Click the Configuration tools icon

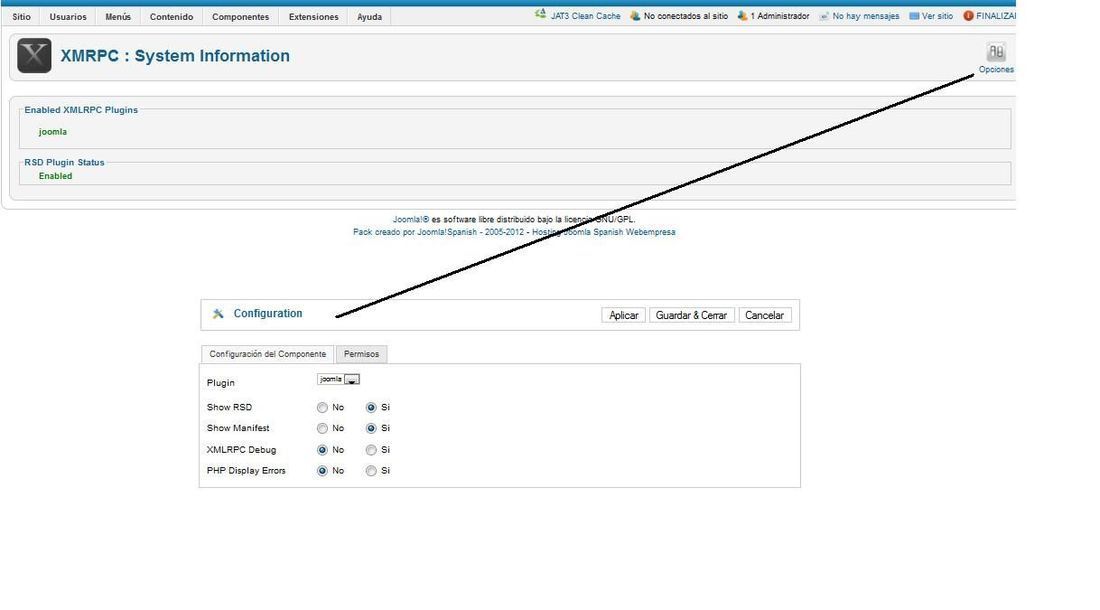[x=218, y=313]
